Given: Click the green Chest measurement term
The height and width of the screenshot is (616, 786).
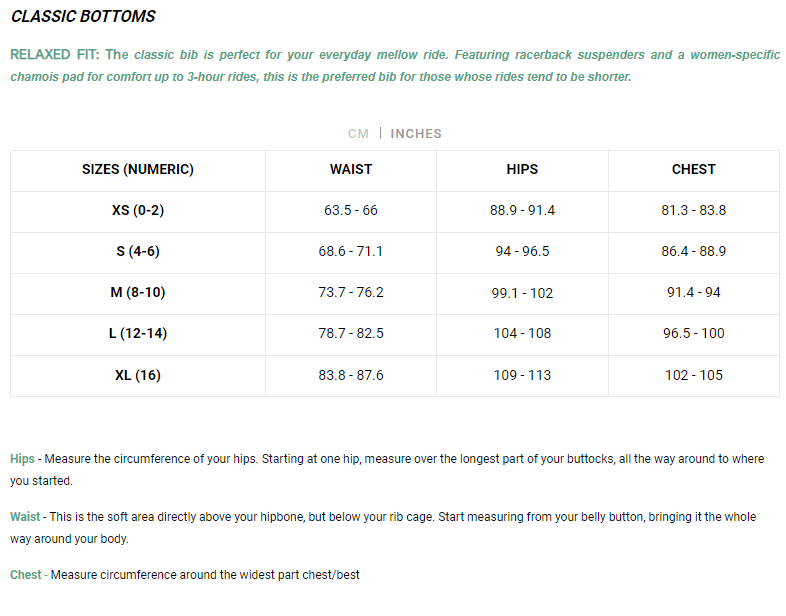Looking at the screenshot, I should click(x=26, y=575).
